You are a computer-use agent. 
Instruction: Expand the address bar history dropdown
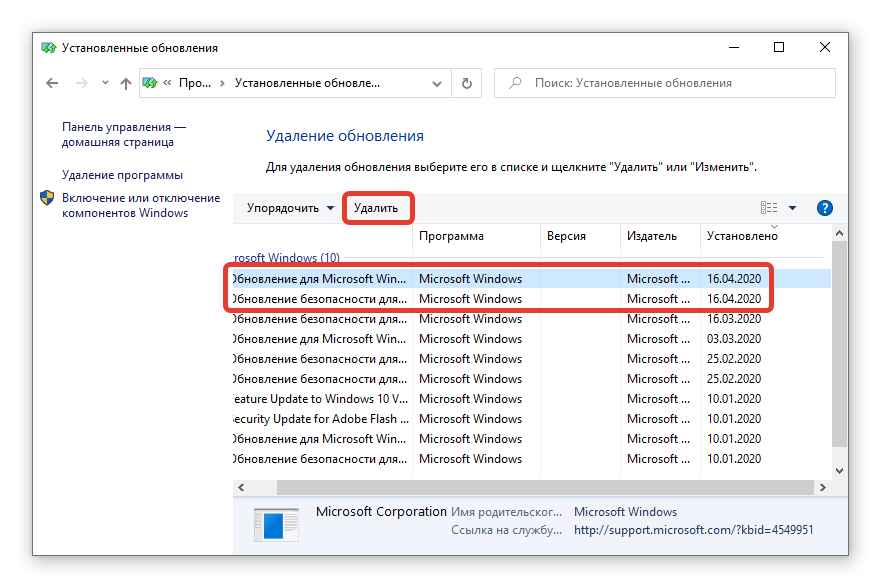click(x=436, y=84)
